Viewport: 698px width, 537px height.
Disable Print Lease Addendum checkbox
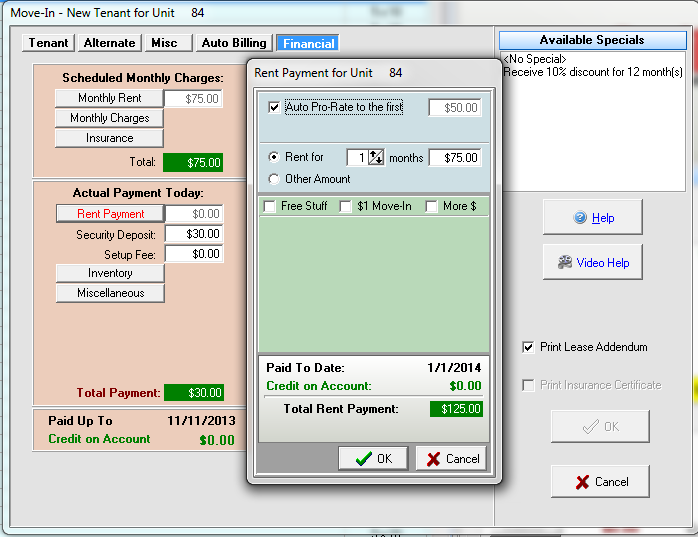click(x=528, y=347)
